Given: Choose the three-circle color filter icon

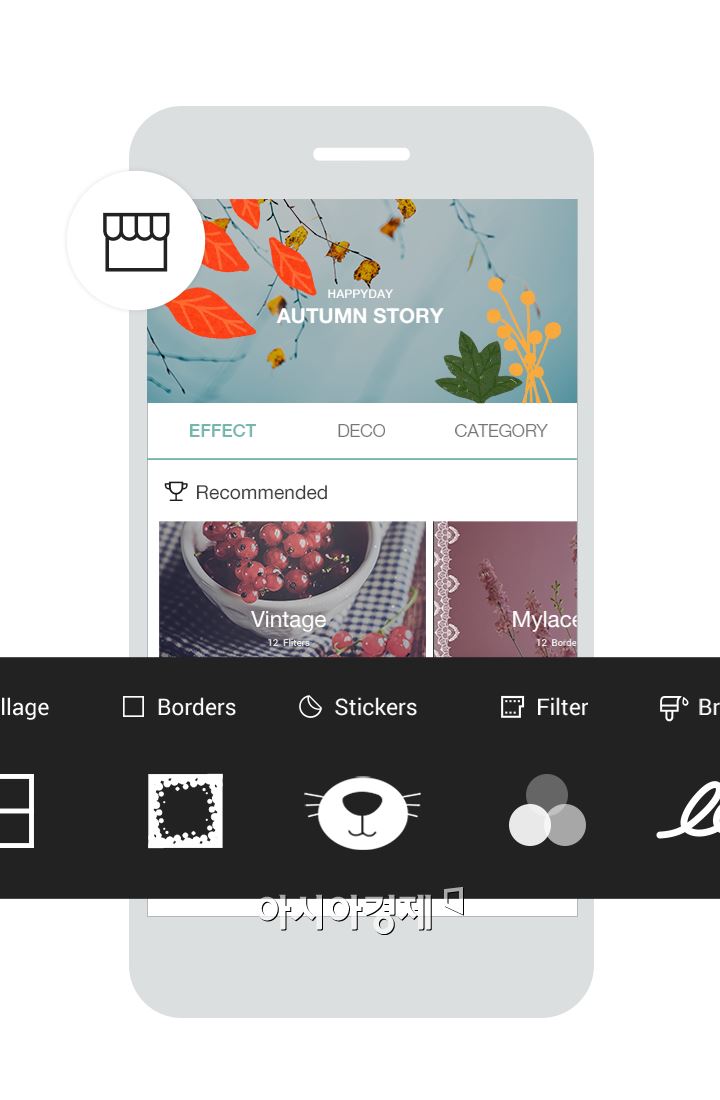Looking at the screenshot, I should coord(547,810).
